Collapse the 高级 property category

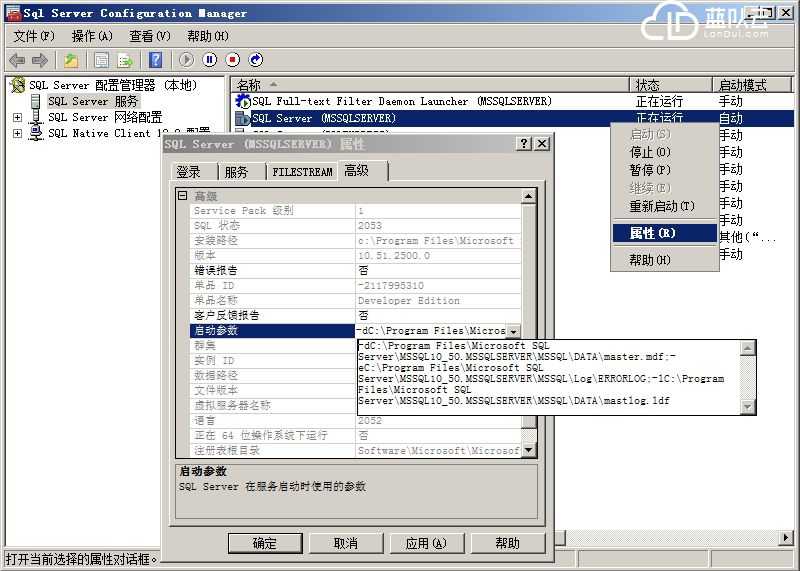[183, 195]
